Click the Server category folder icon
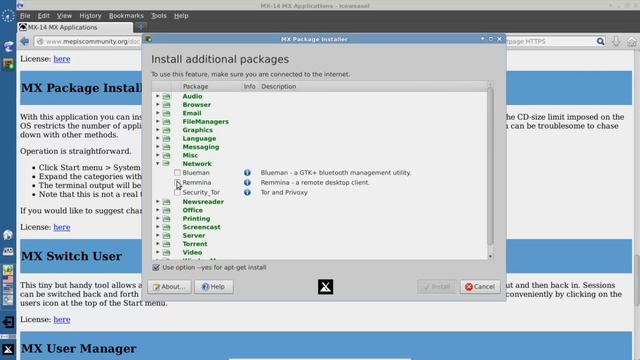 (167, 236)
